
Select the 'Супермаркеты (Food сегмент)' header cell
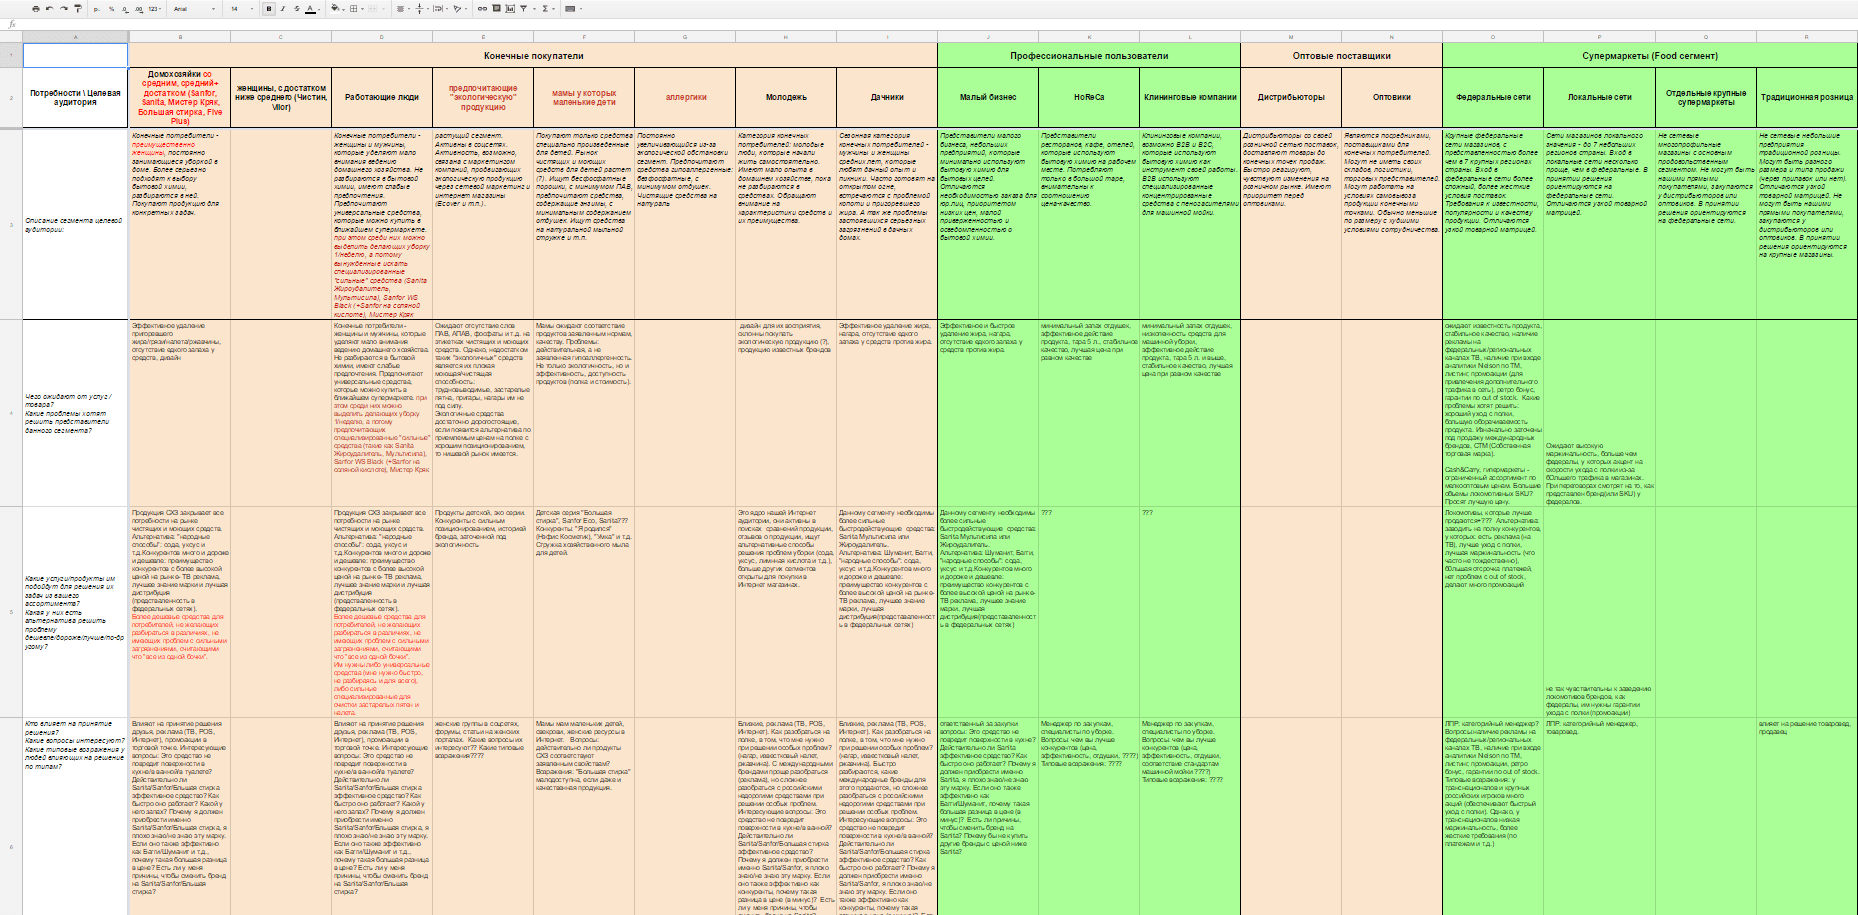(1650, 55)
